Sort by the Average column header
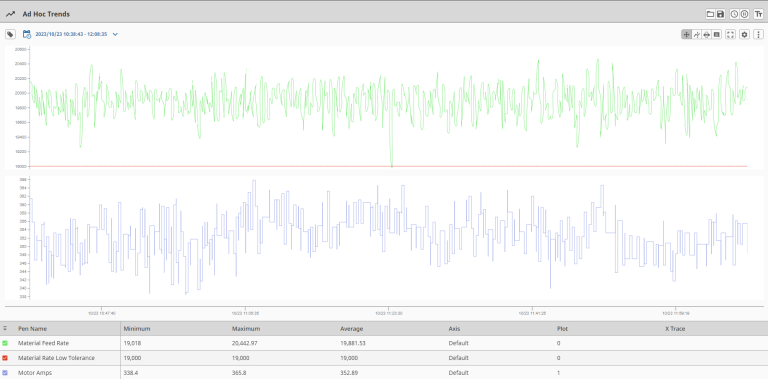The image size is (768, 379). [x=352, y=329]
